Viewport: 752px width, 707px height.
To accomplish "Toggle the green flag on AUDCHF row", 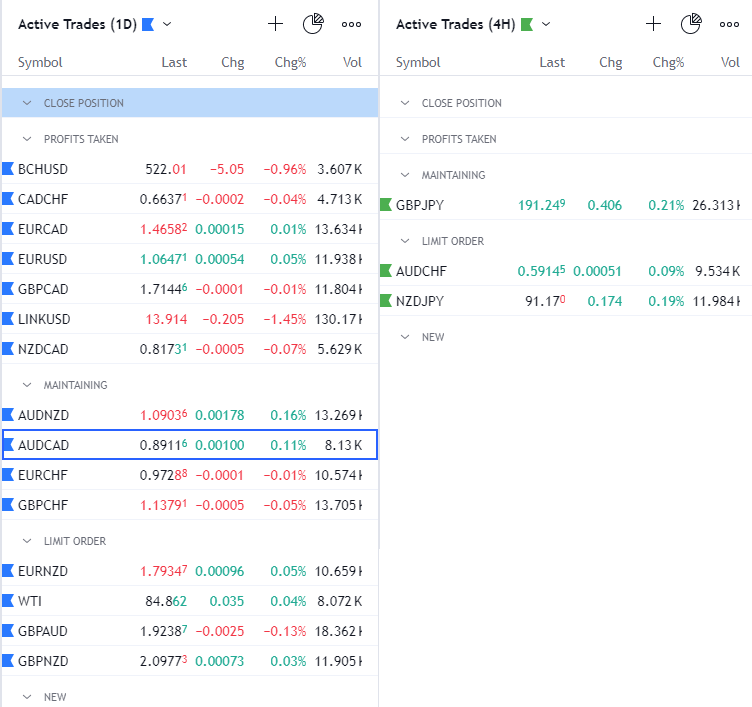I will [386, 271].
